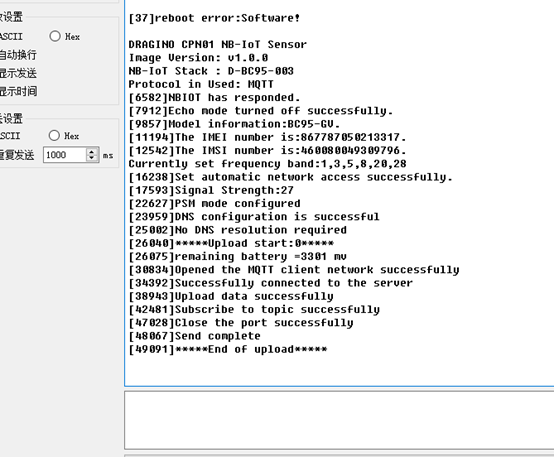Screen dimensions: 554x457
Task: Toggle the 显示时间 option label
Action: pos(18,91)
